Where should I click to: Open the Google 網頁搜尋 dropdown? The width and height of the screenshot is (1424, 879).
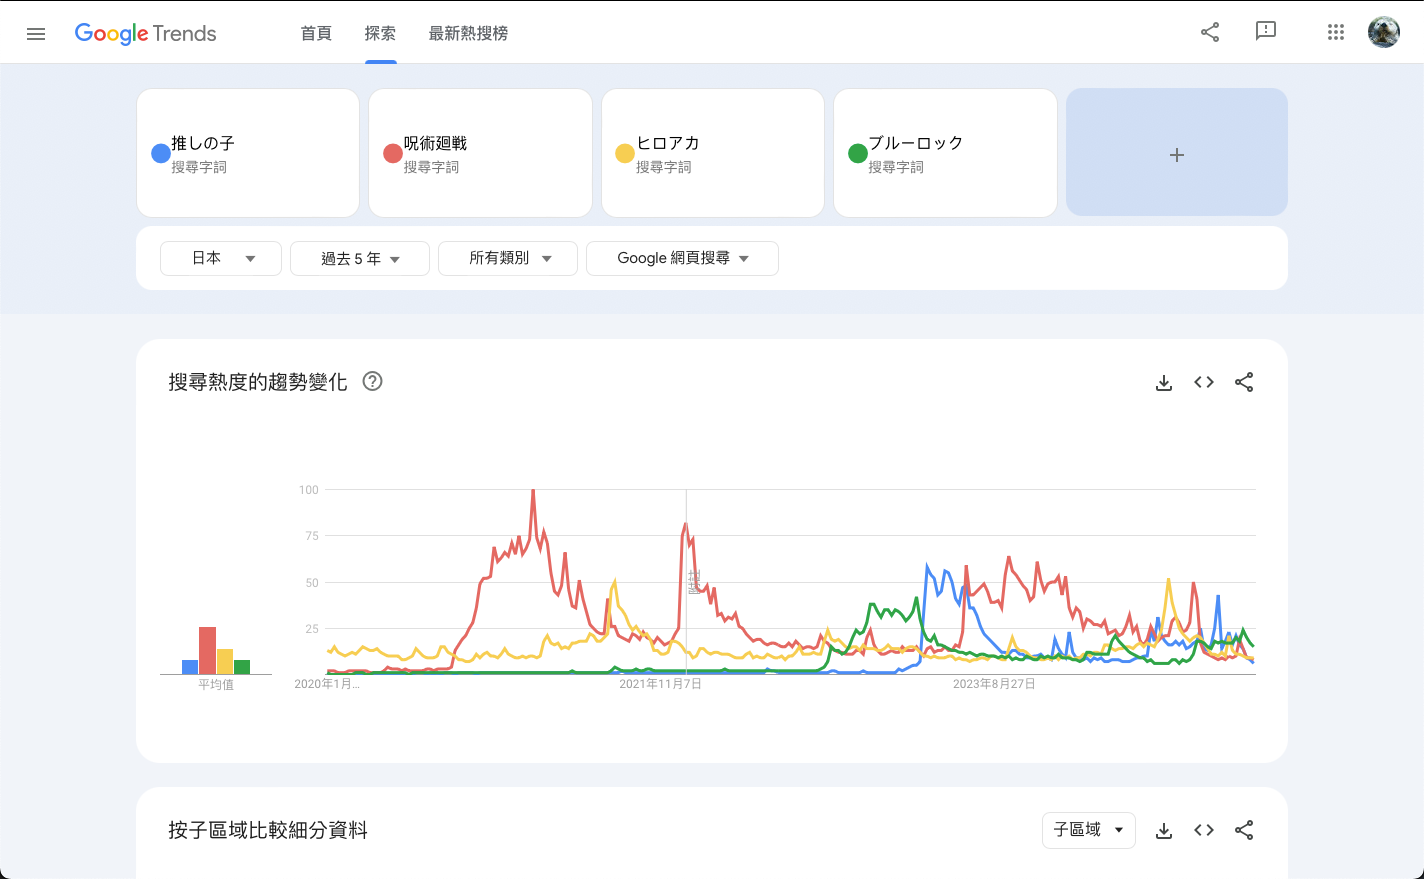[682, 258]
